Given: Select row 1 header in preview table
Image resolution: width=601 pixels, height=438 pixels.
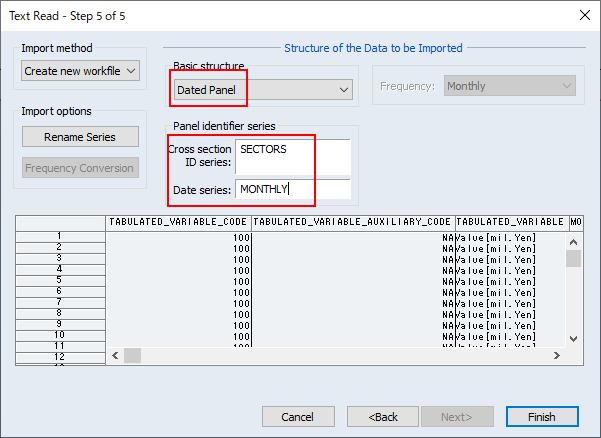Looking at the screenshot, I should click(60, 236).
